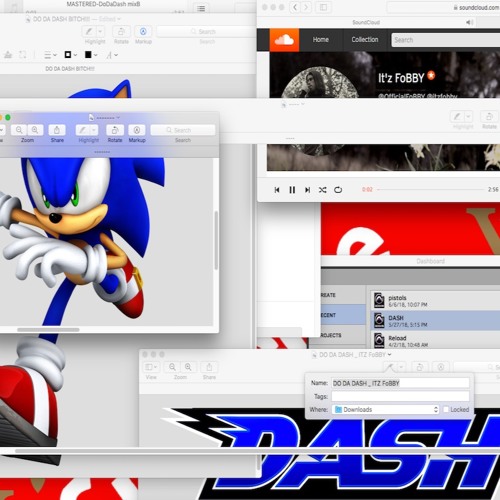Image resolution: width=500 pixels, height=500 pixels.
Task: Open the Projects sidebar section
Action: coord(343,335)
